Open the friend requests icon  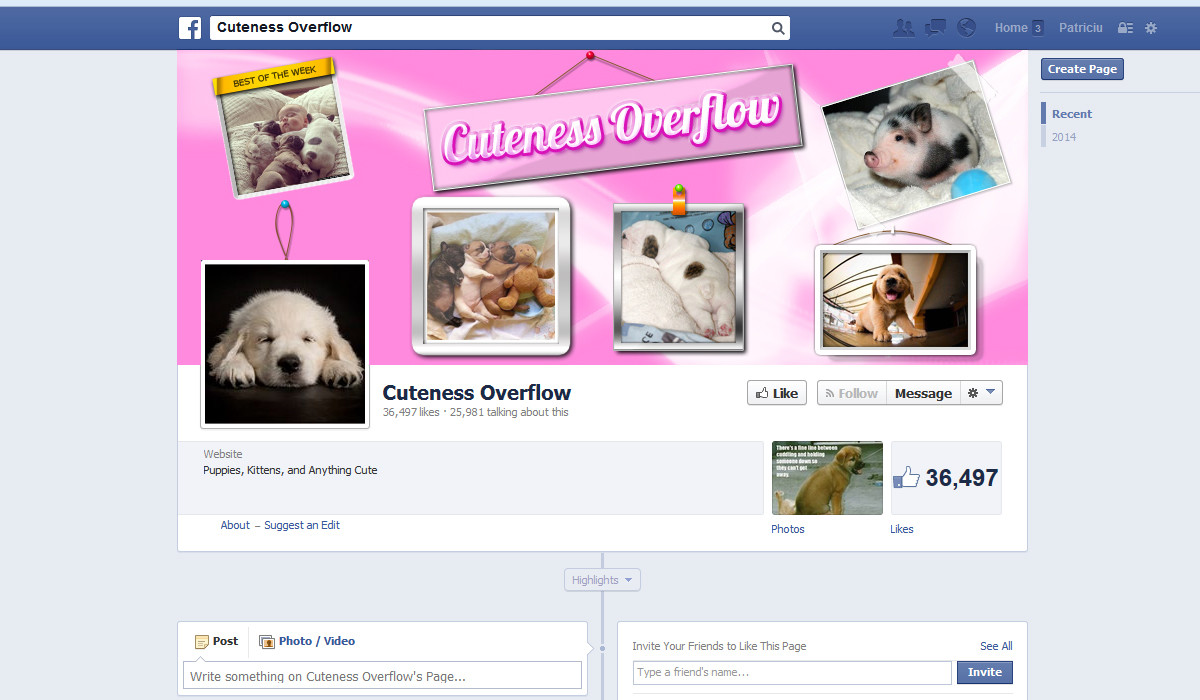point(904,28)
